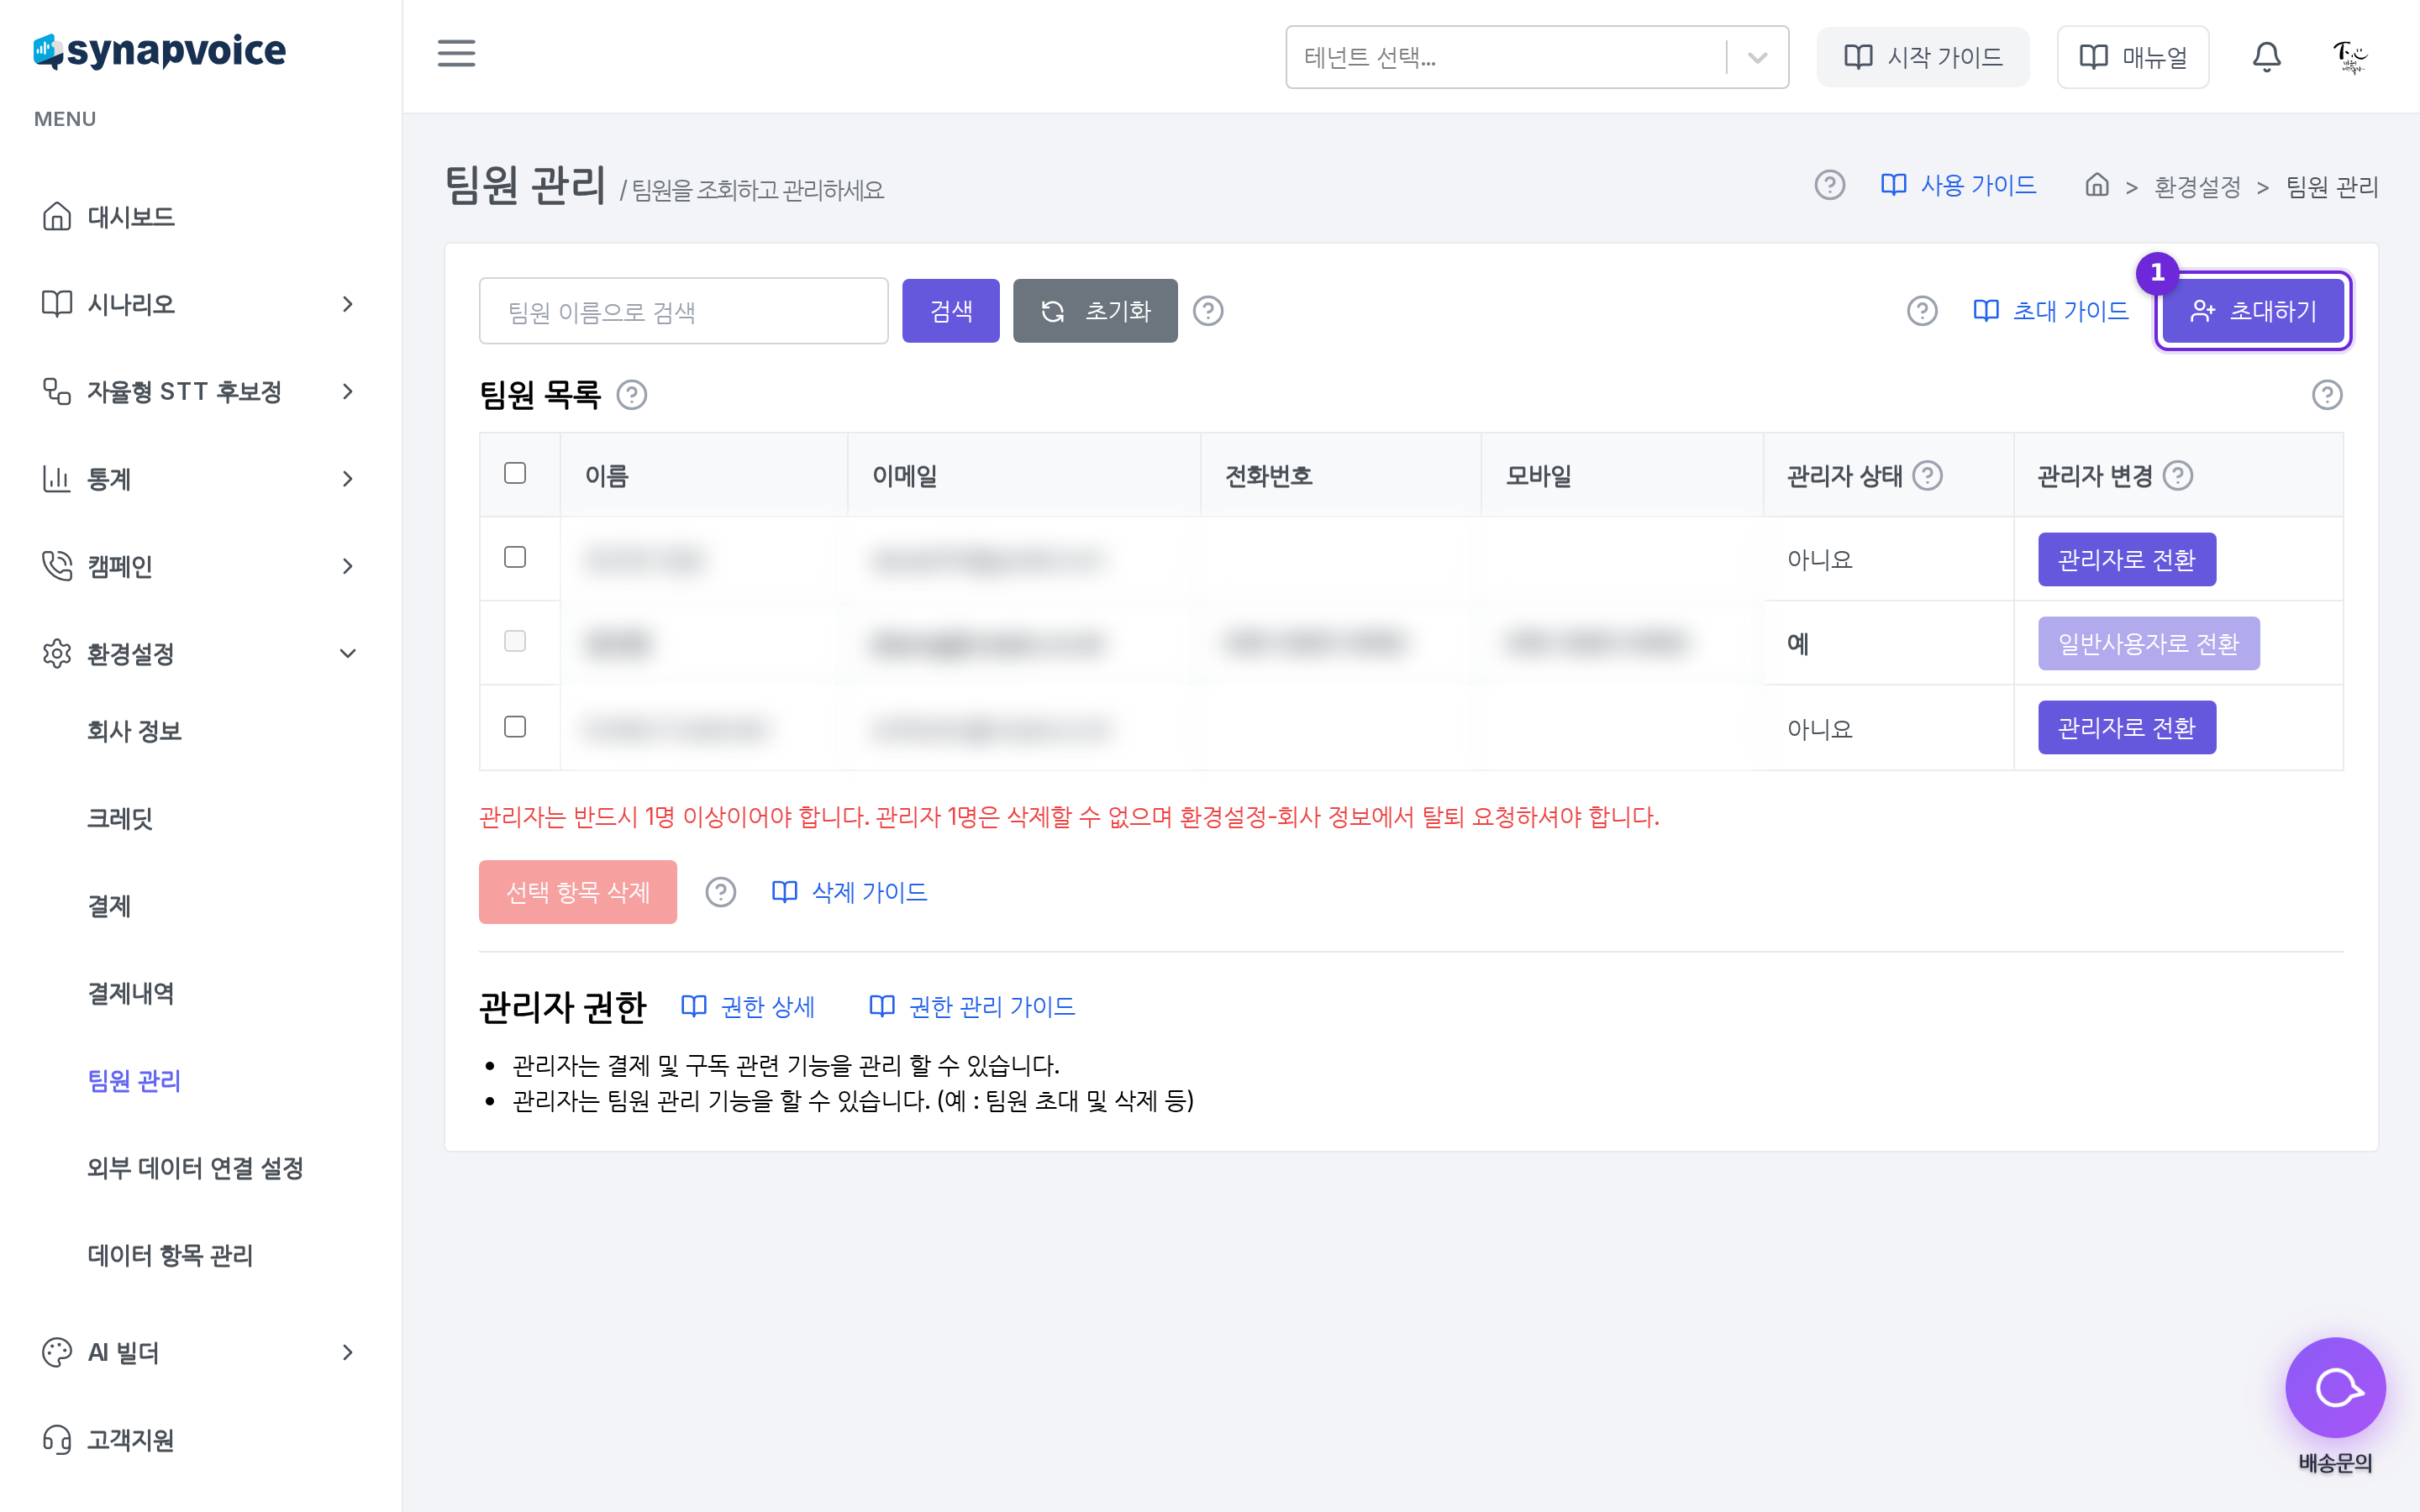
Task: Open the 초대 가이드 link
Action: (x=2051, y=311)
